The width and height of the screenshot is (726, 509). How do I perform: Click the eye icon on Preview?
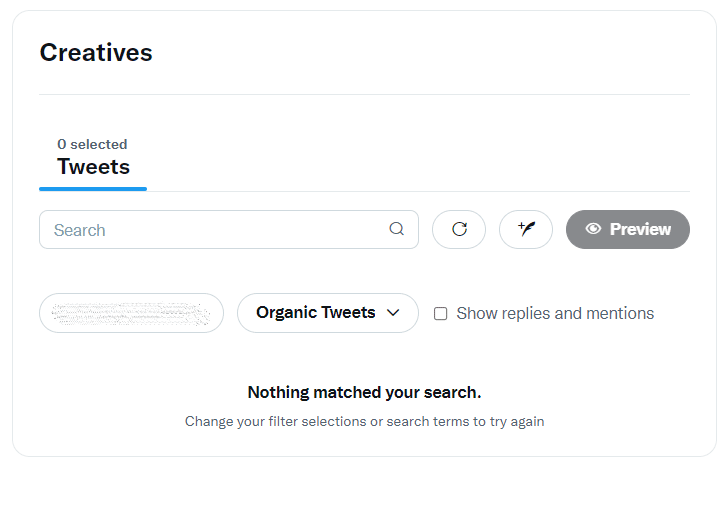click(x=593, y=229)
